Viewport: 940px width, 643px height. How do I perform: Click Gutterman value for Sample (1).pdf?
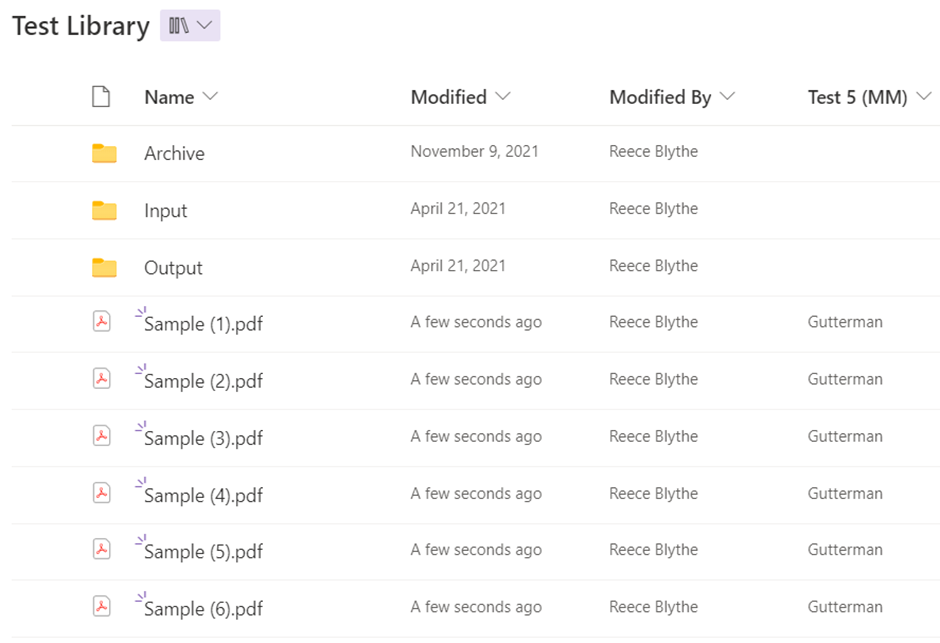pyautogui.click(x=845, y=322)
